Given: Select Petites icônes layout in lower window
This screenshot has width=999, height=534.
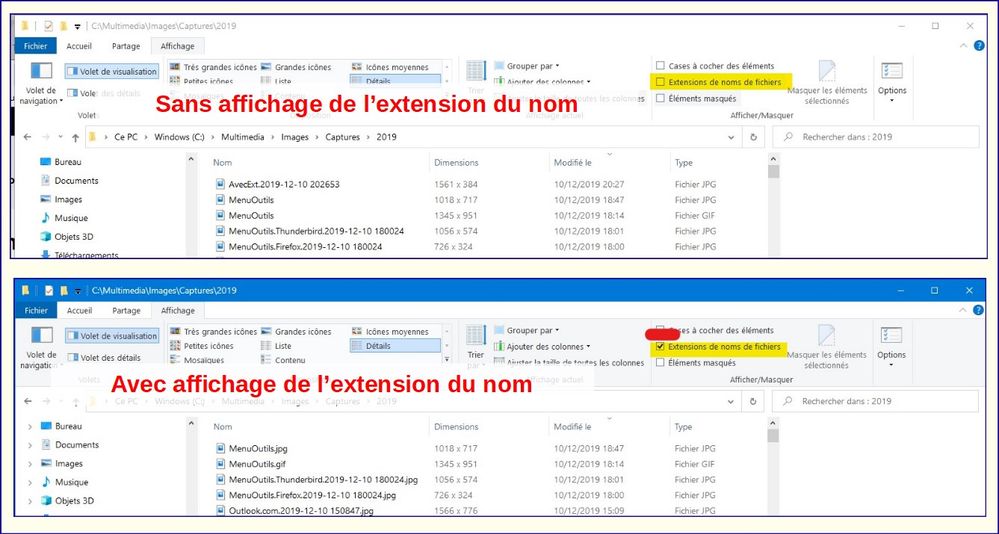Looking at the screenshot, I should pyautogui.click(x=202, y=345).
